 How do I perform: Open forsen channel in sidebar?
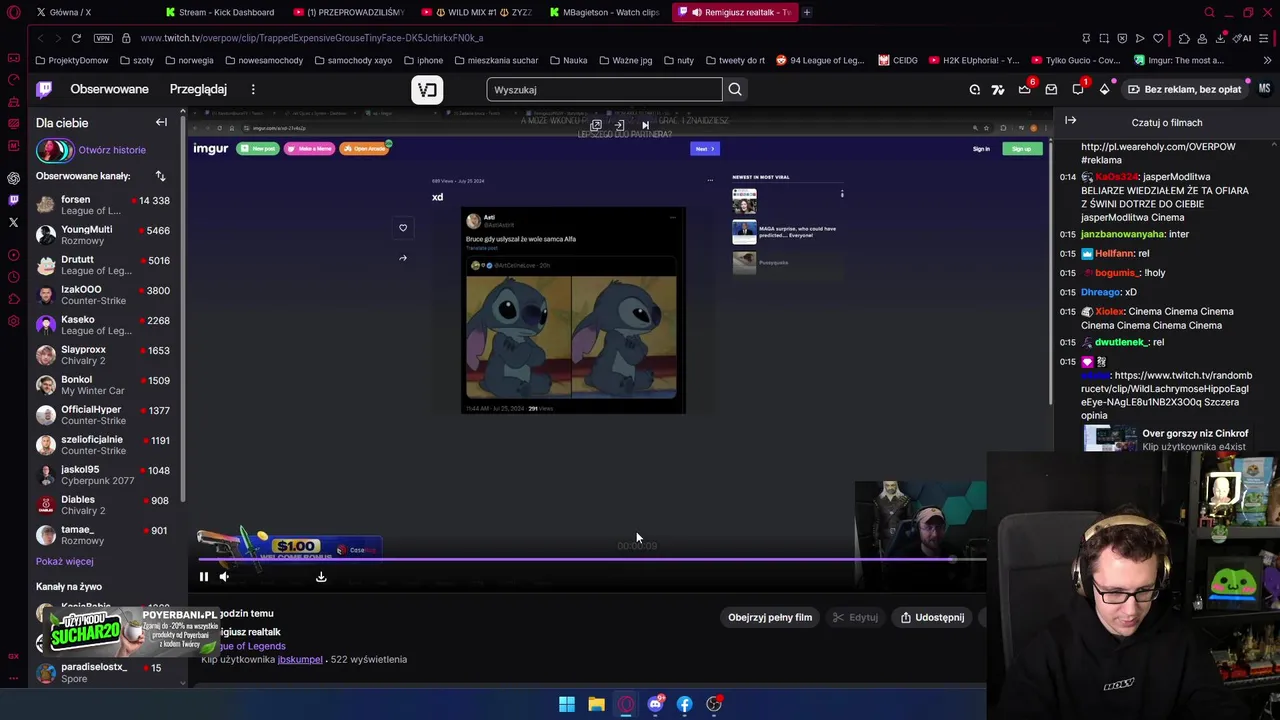click(x=104, y=205)
